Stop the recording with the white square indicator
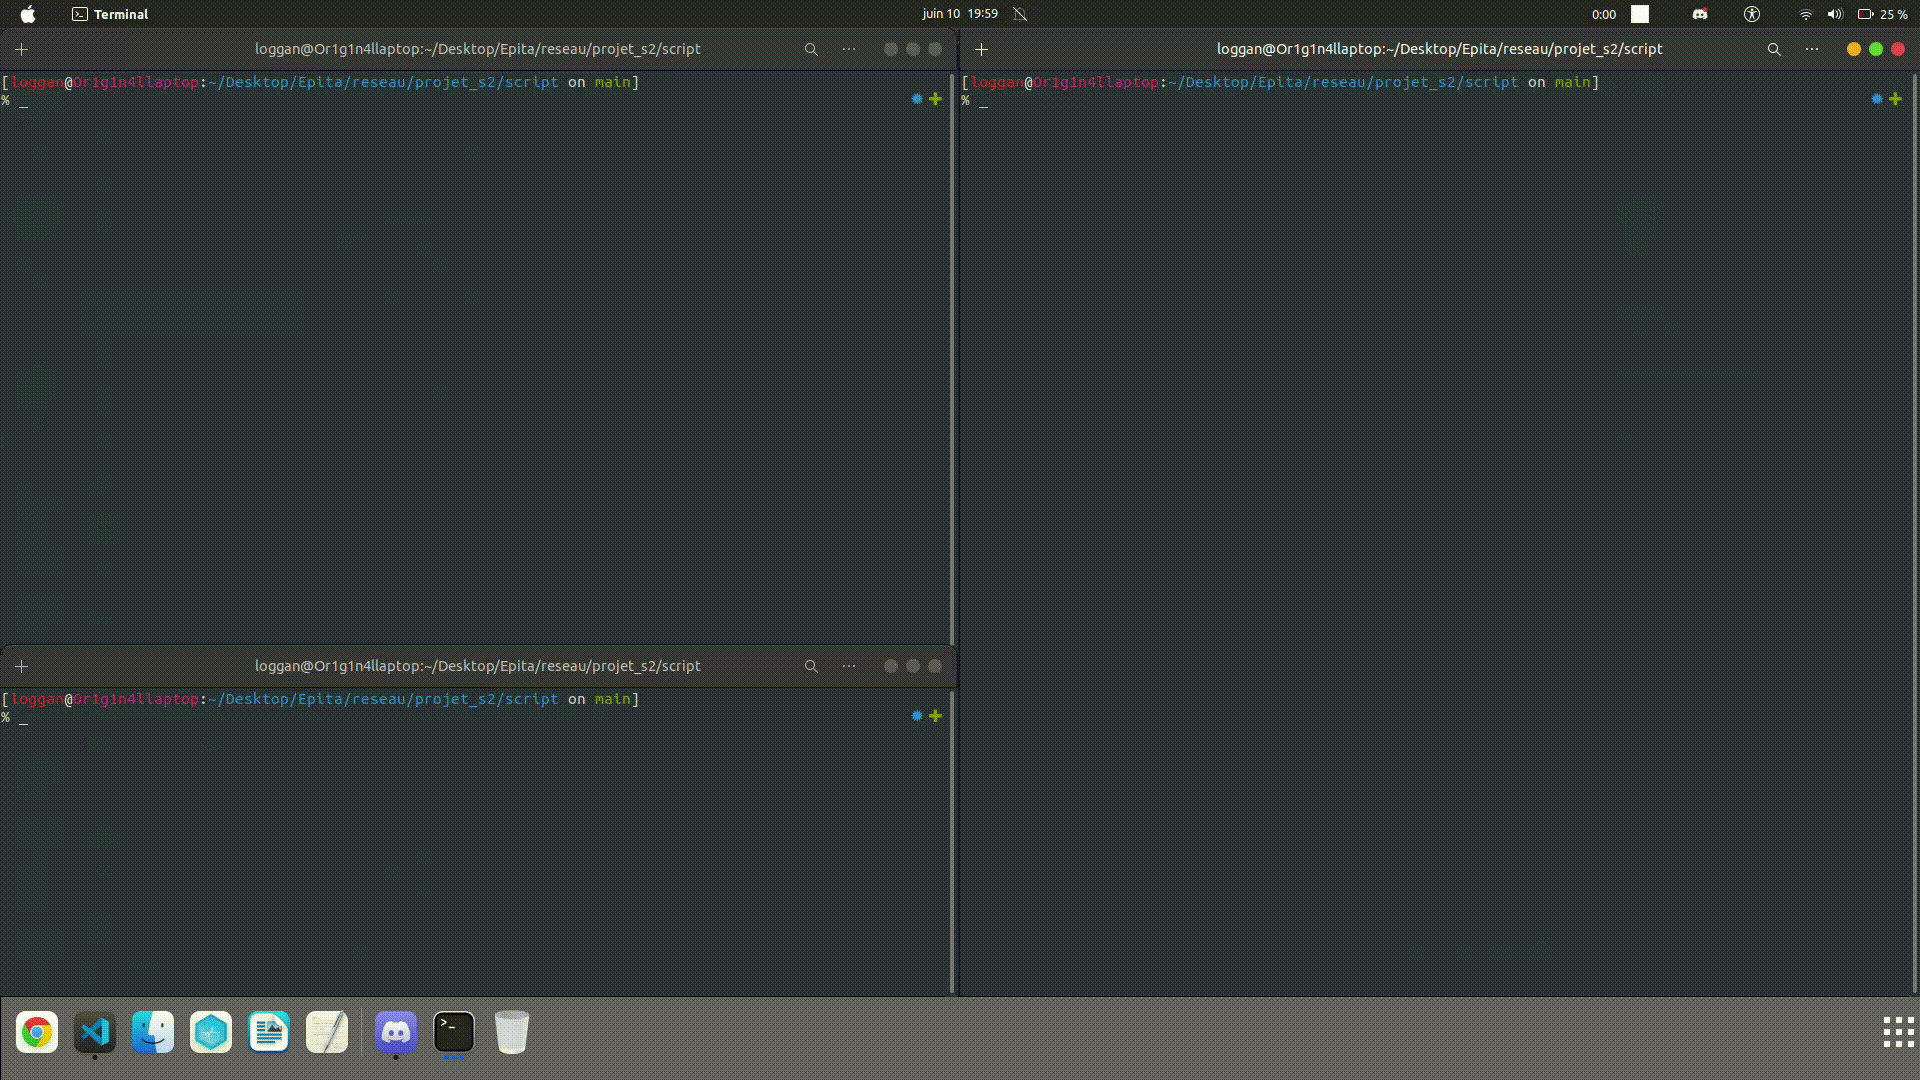 pyautogui.click(x=1640, y=14)
